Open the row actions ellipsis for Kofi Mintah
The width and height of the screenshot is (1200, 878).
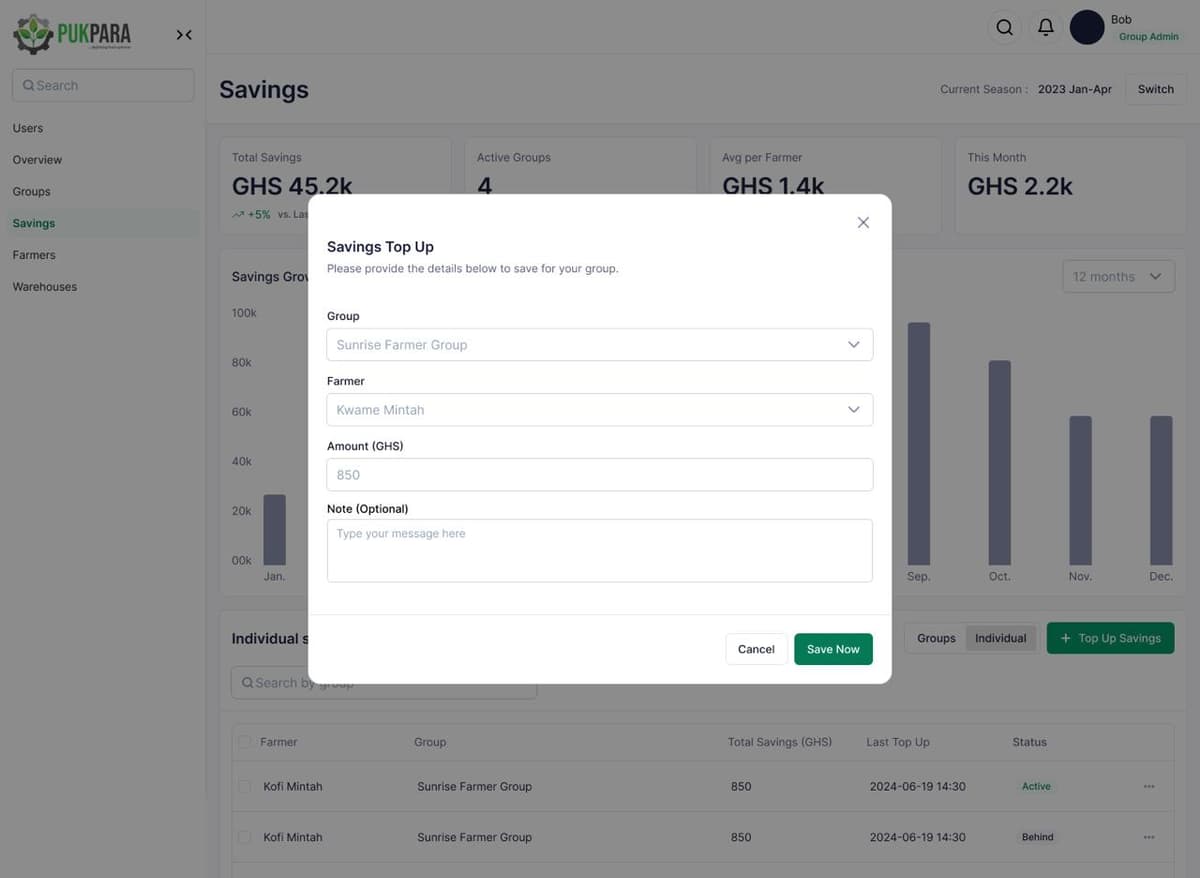[1146, 786]
